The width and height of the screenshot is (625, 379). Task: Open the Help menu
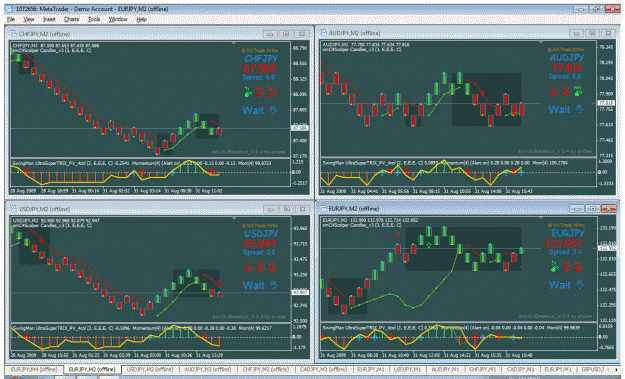tap(142, 19)
